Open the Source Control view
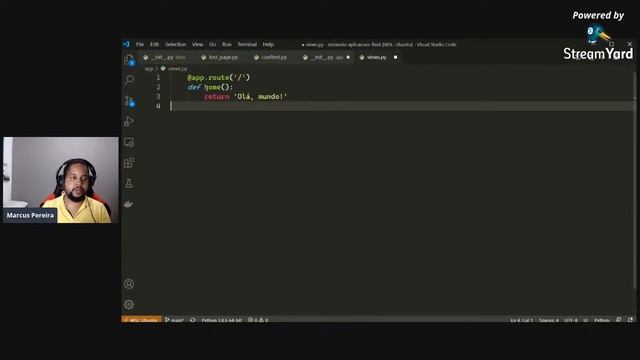 click(129, 101)
